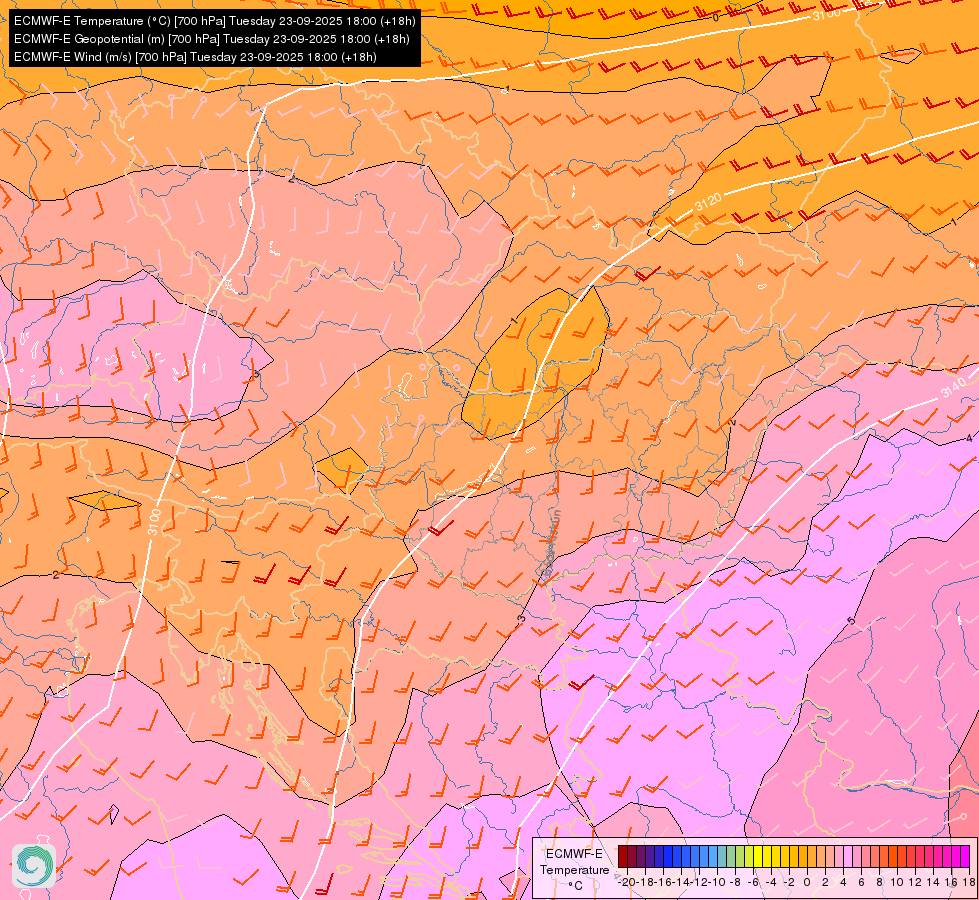Click the -4 value on the legend scale
Viewport: 979px width, 900px height.
pyautogui.click(x=771, y=883)
